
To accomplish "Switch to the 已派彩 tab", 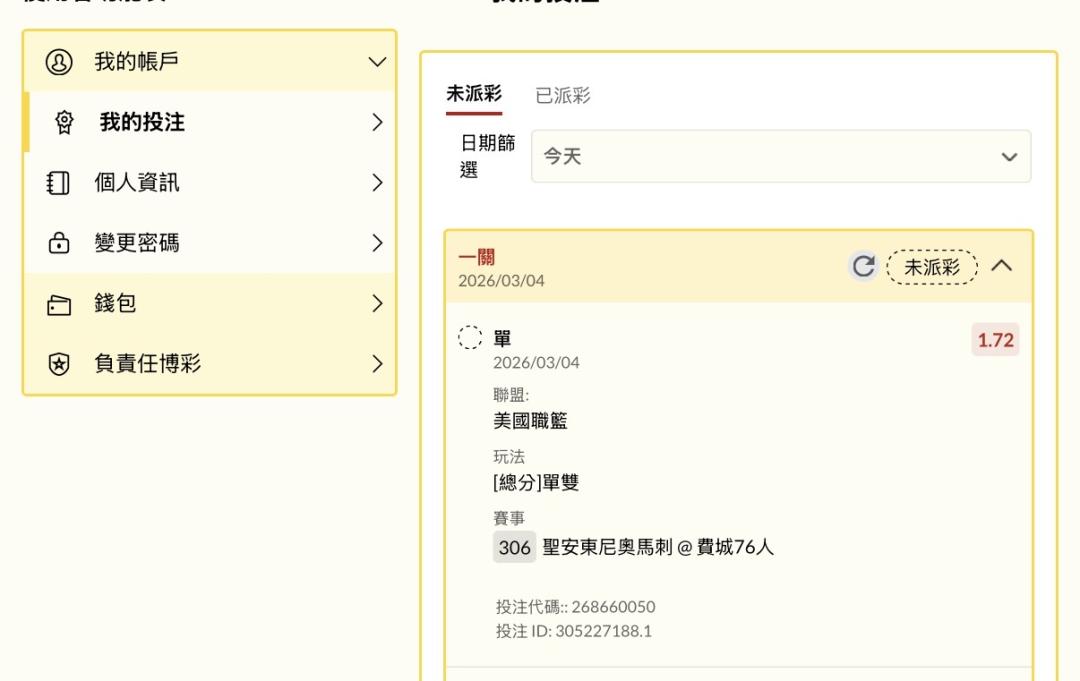I will coord(562,96).
